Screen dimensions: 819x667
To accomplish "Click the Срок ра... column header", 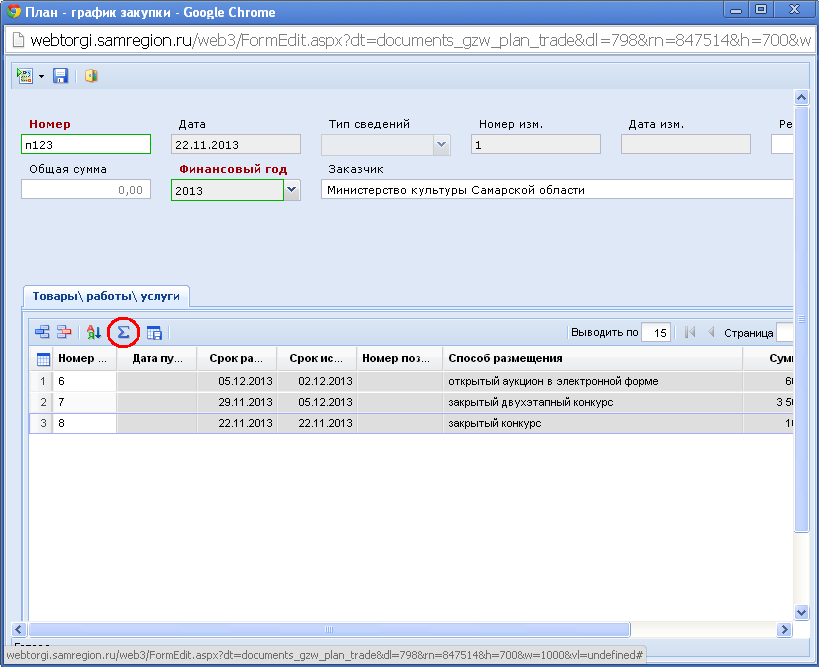I will tap(236, 358).
